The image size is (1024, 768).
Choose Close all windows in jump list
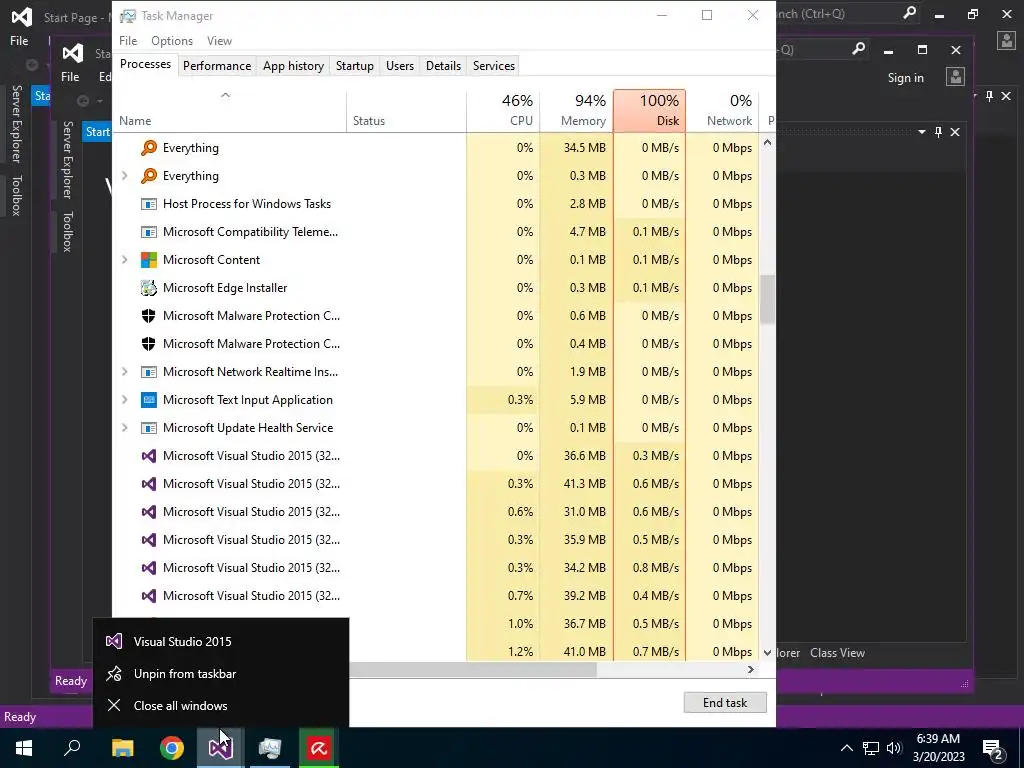coord(221,705)
